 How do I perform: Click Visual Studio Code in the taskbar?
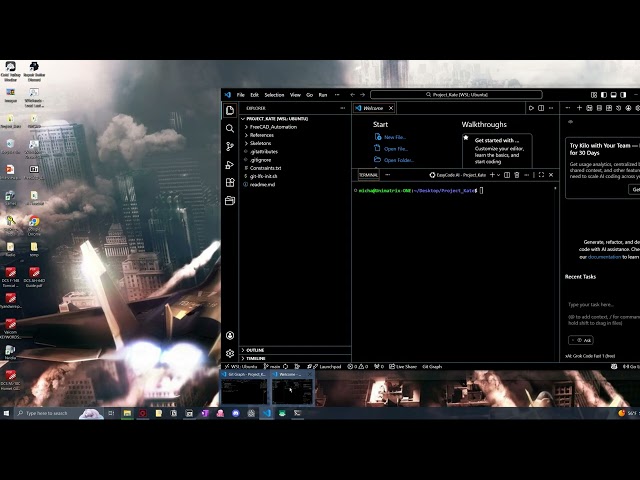(x=267, y=413)
